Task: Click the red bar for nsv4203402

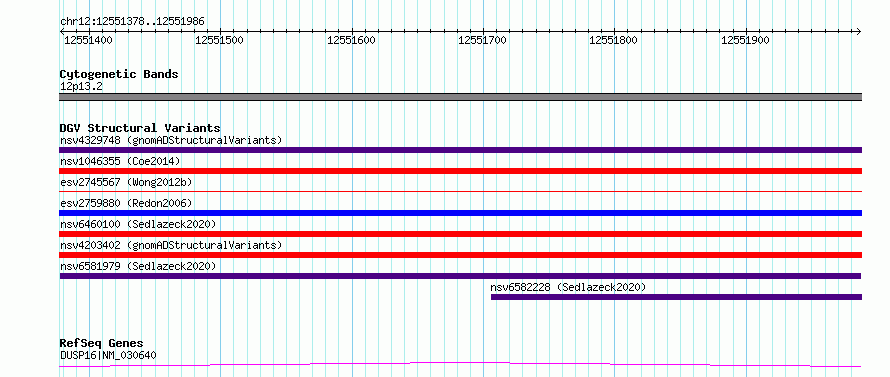Action: [x=460, y=255]
